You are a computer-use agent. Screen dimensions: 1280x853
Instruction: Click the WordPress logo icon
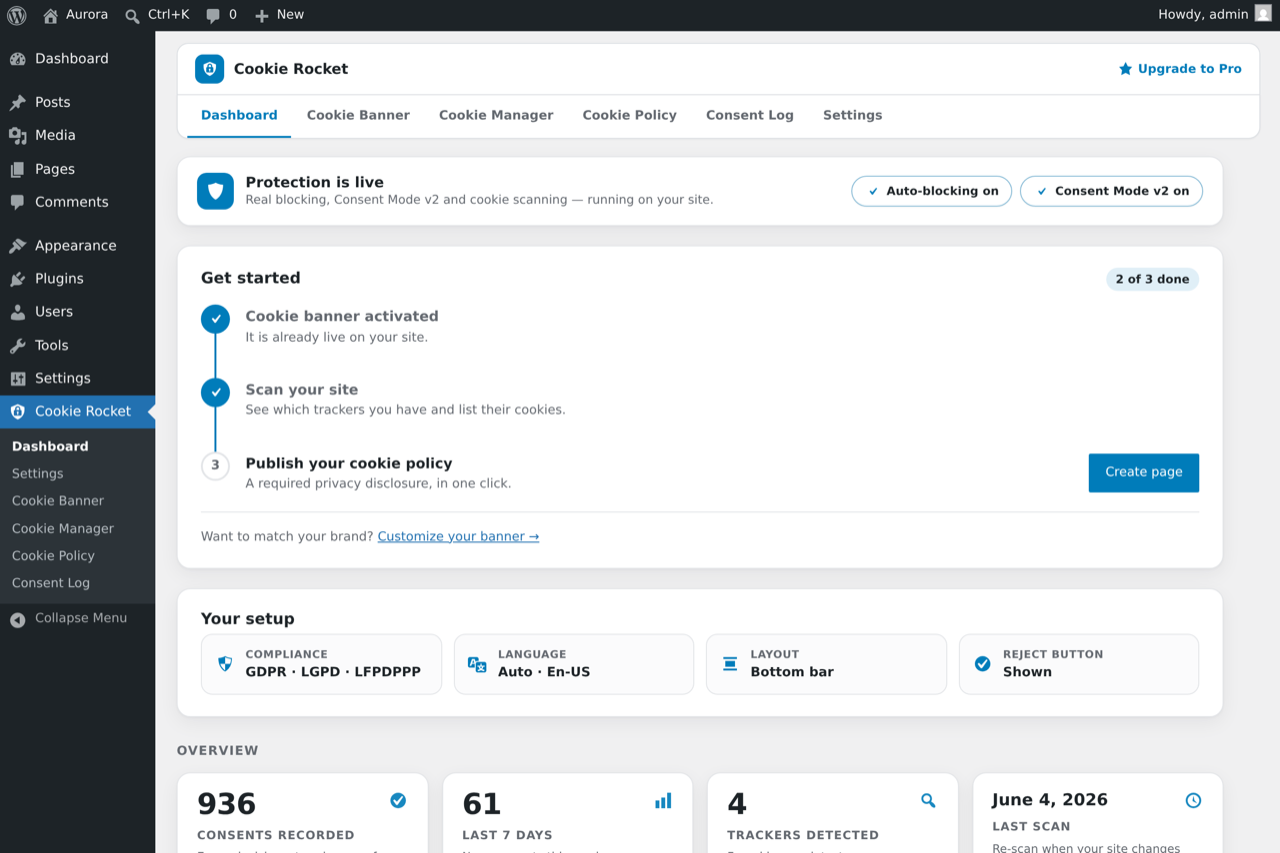pos(17,15)
